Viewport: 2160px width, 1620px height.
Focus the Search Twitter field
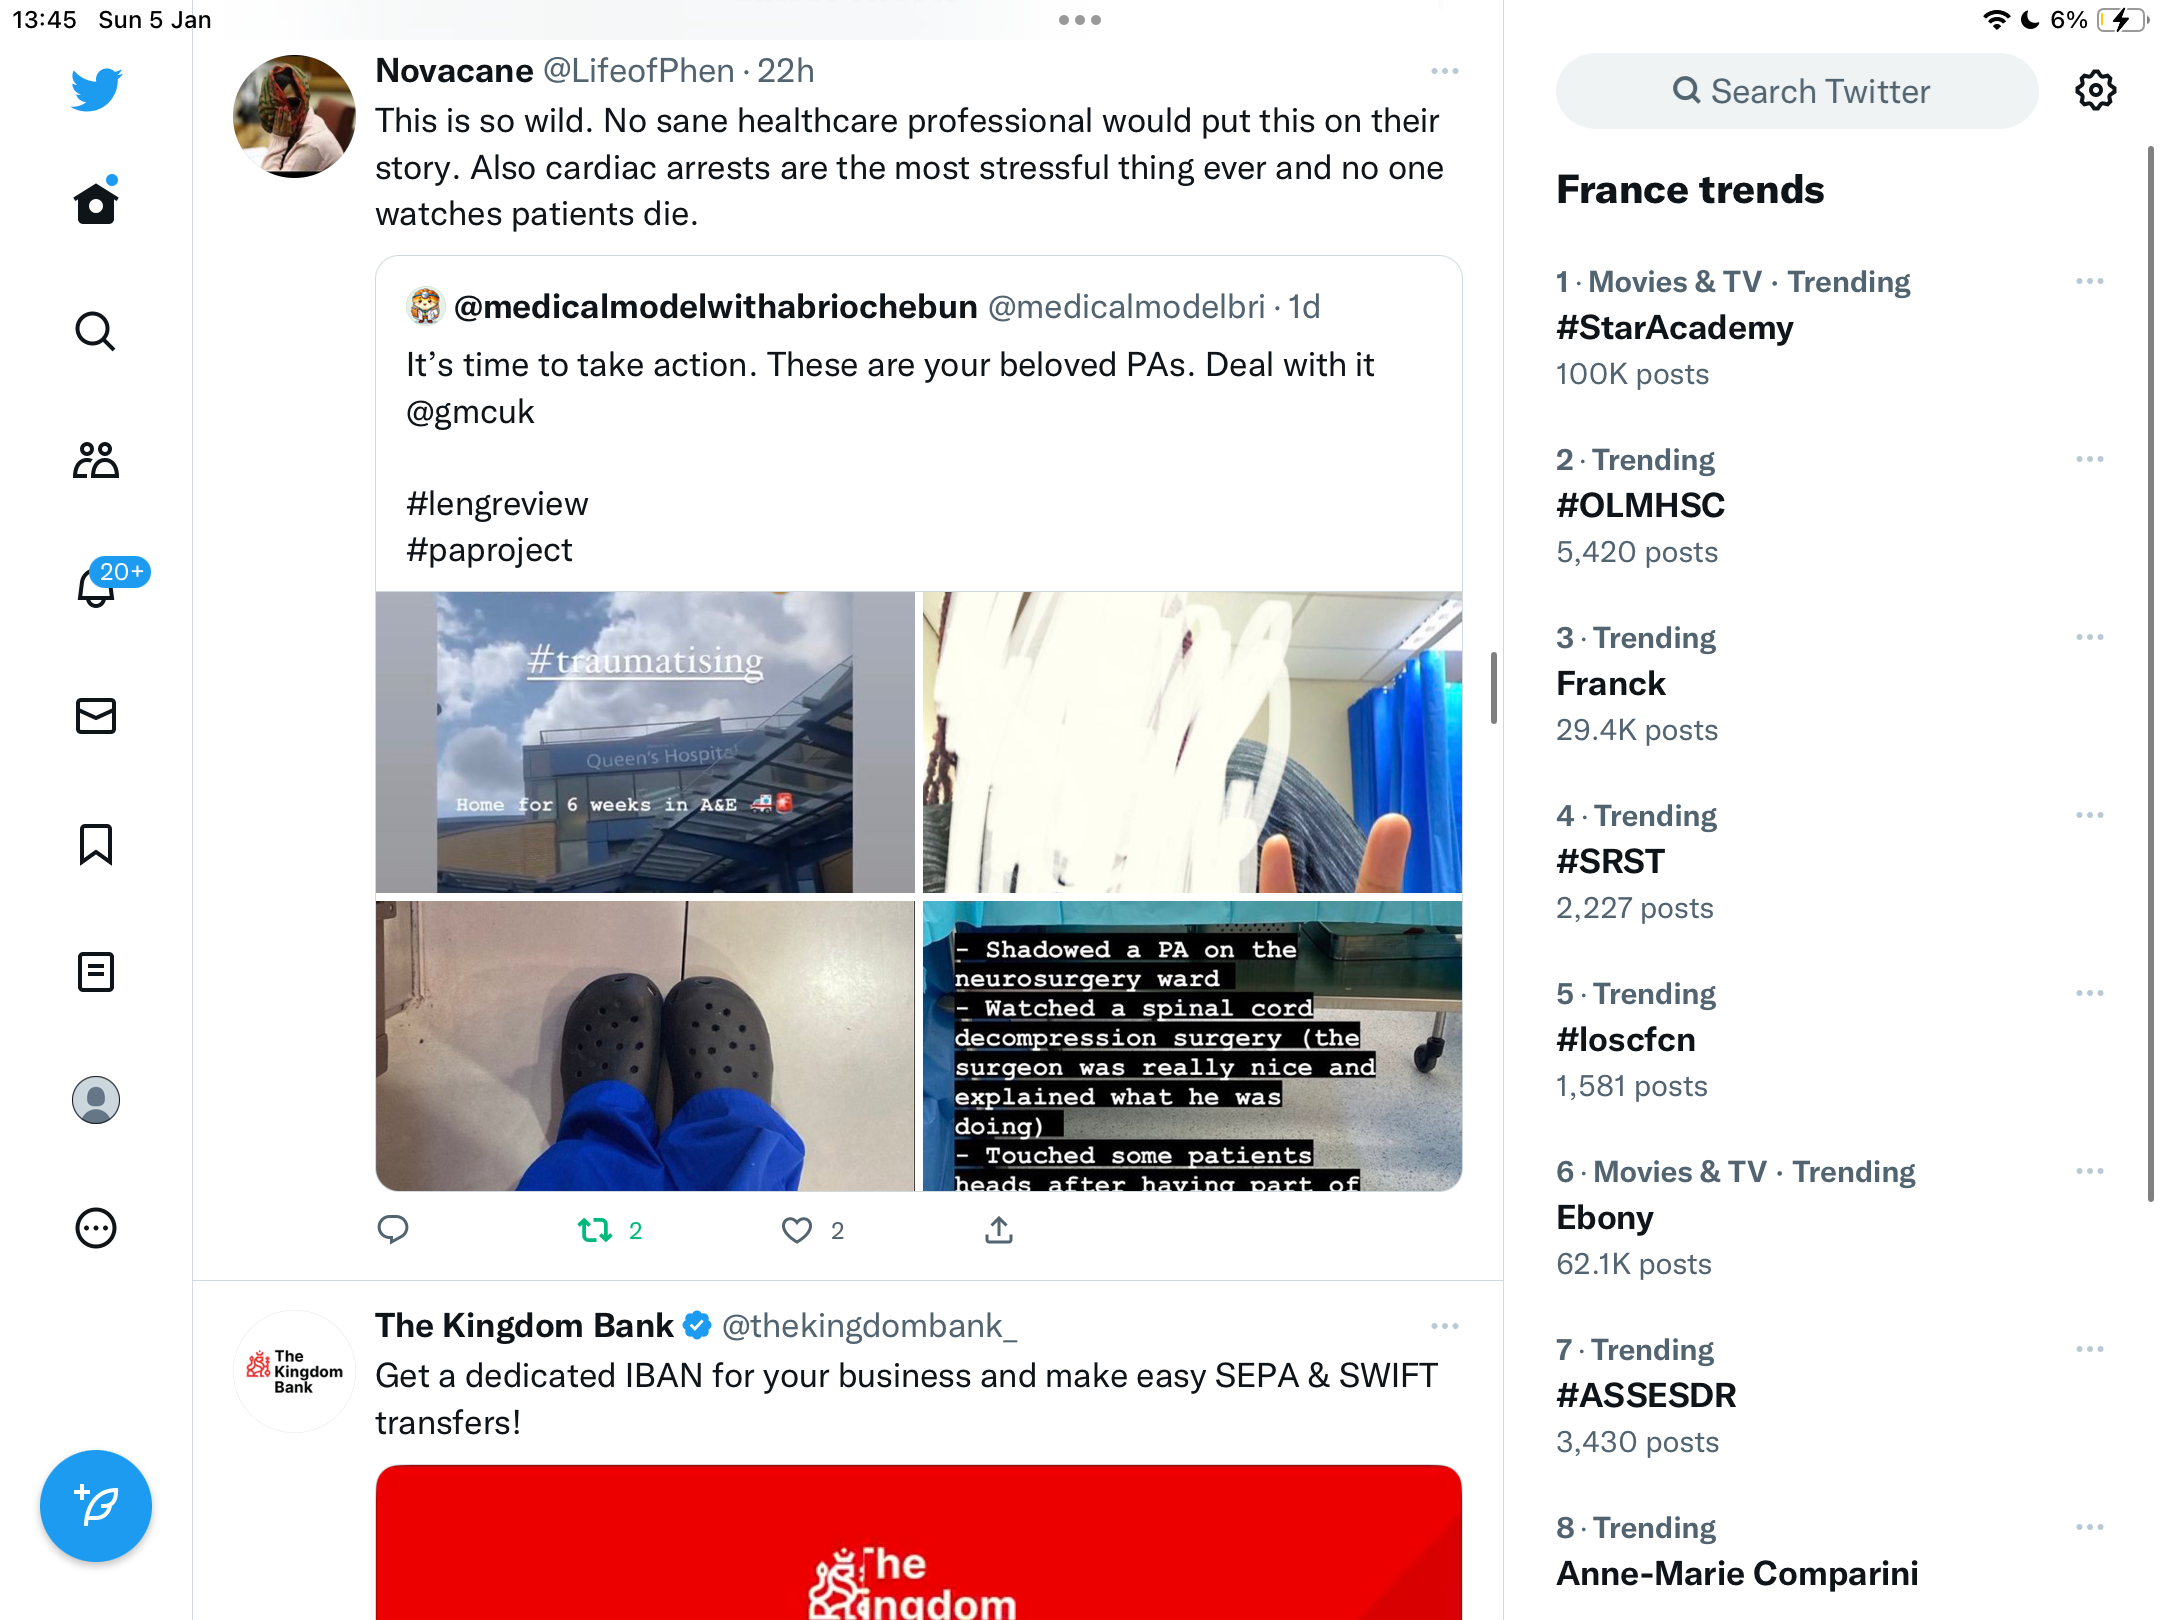click(x=1797, y=91)
